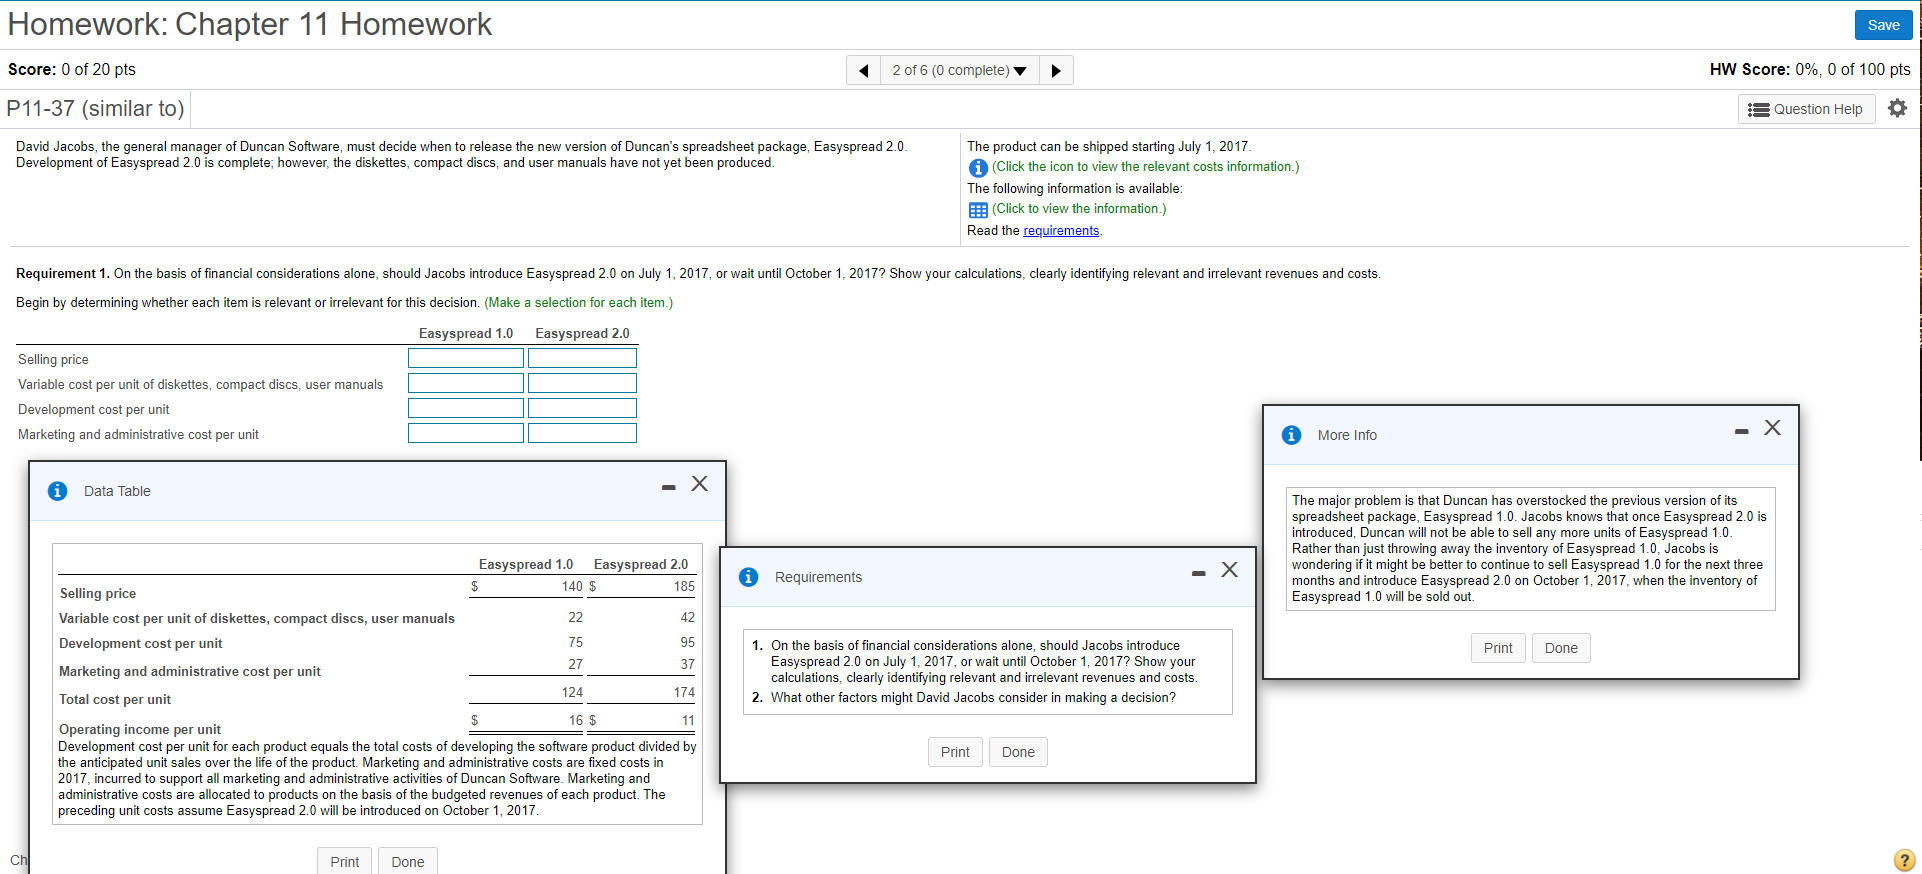Click the Data Table info icon
The height and width of the screenshot is (874, 1922).
[x=58, y=491]
